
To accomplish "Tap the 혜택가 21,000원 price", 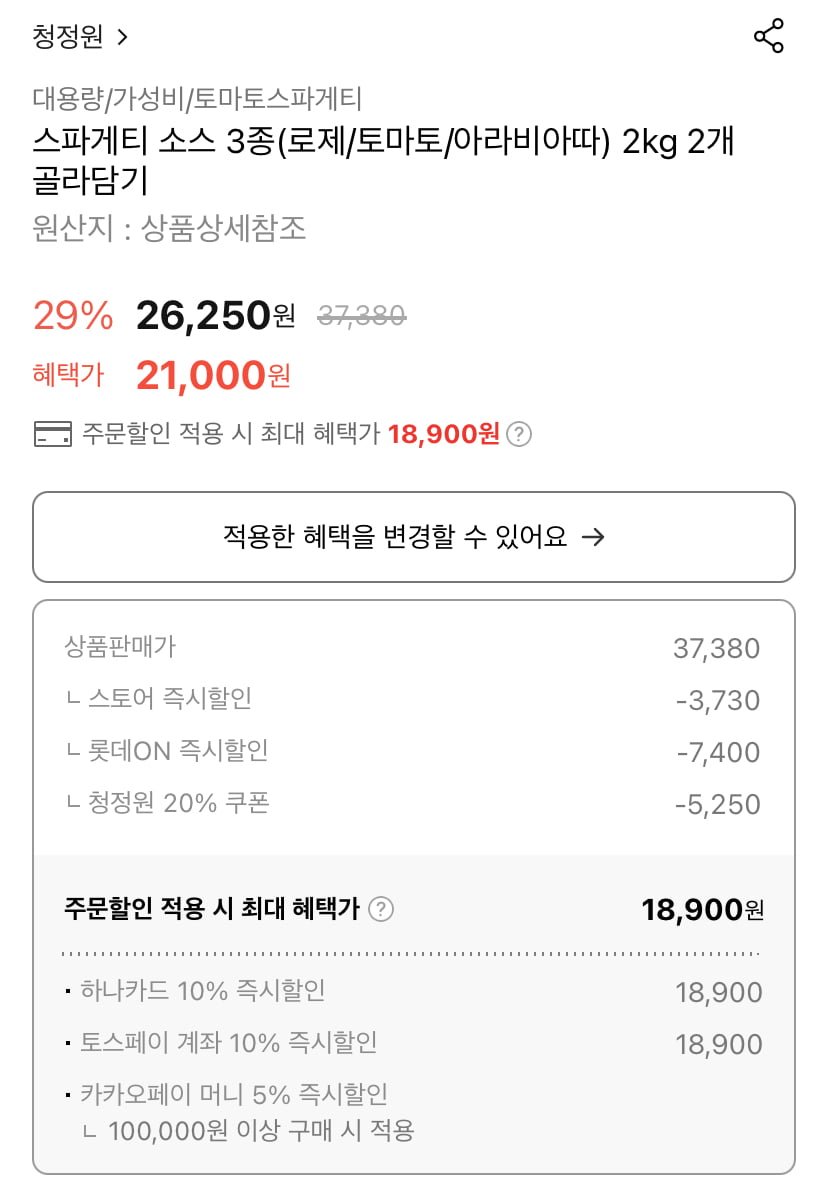I will point(212,376).
